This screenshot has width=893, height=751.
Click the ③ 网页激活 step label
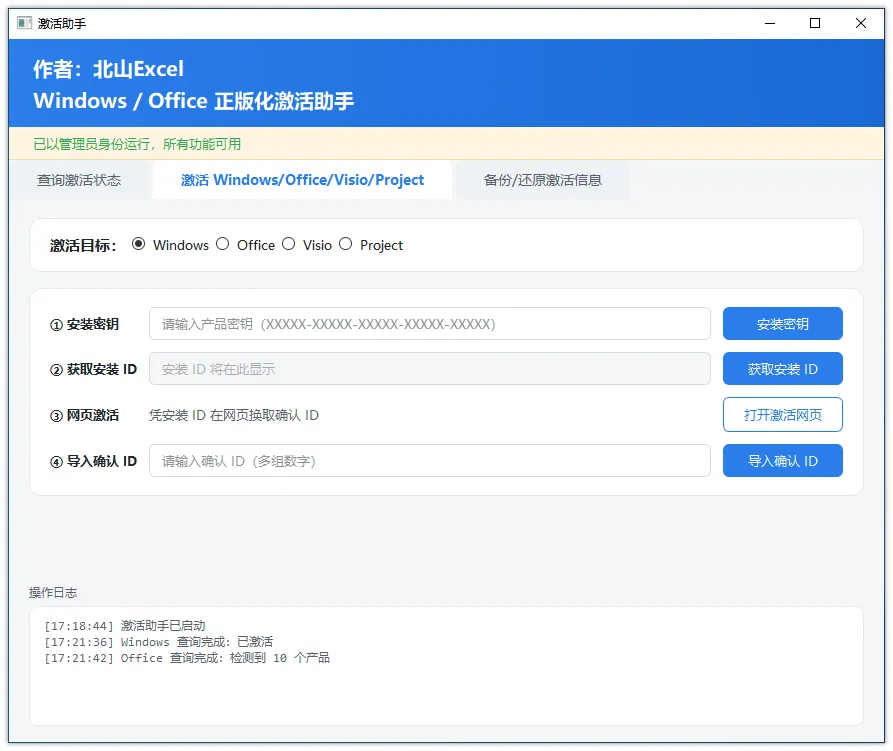[84, 415]
